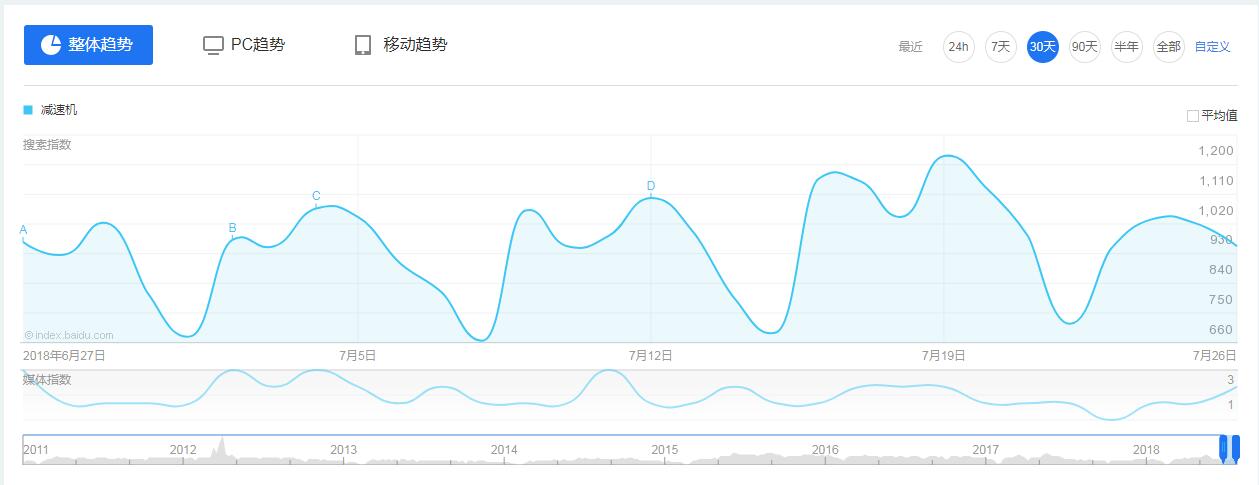The image size is (1259, 485).
Task: Switch to the 90天 range
Action: point(1084,47)
